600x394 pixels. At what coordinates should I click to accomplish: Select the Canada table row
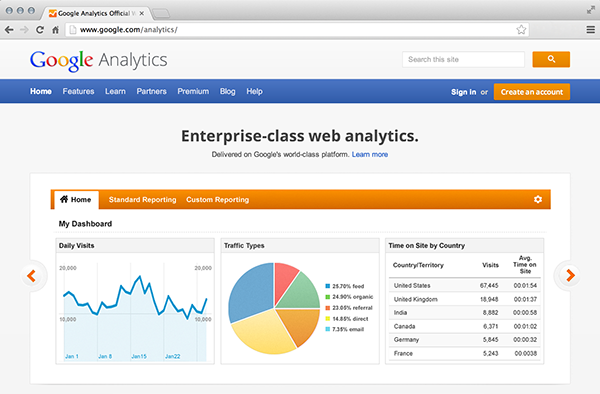click(465, 326)
